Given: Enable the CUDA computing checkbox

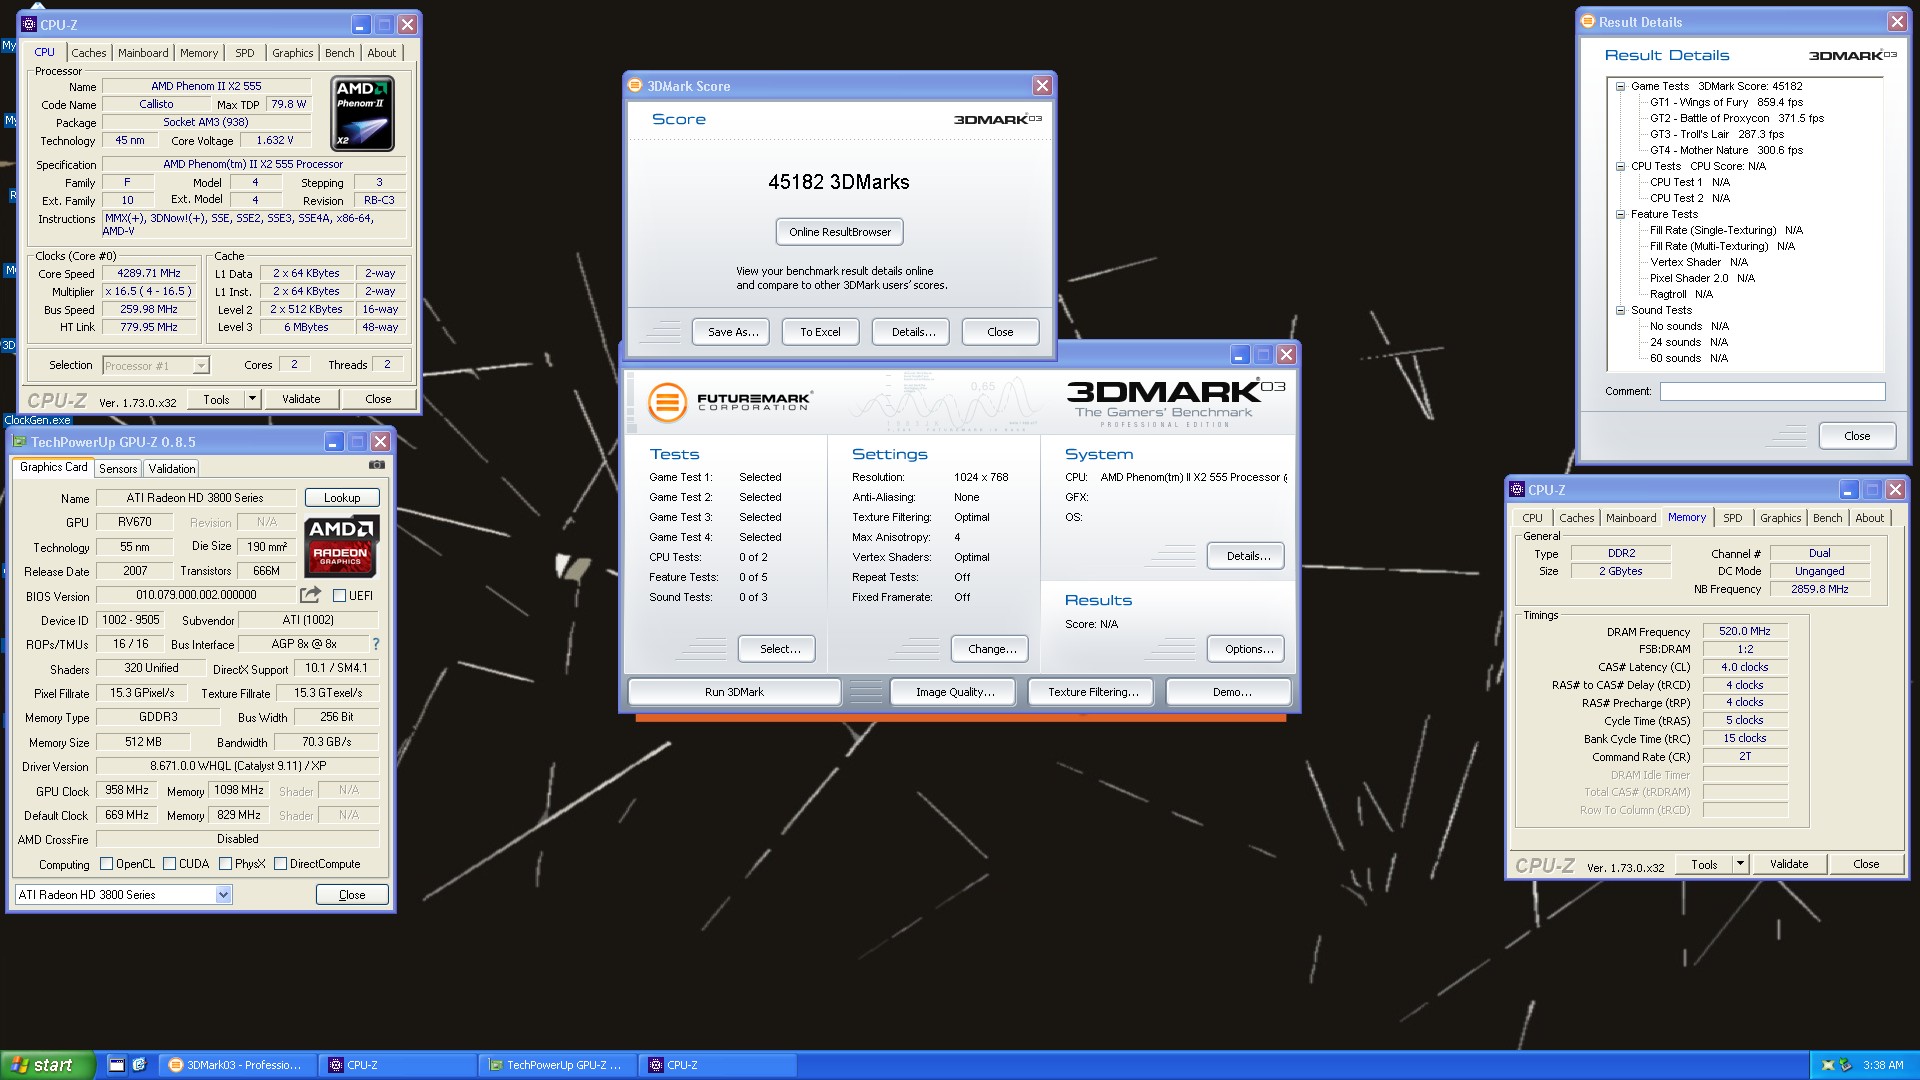Looking at the screenshot, I should (x=169, y=864).
